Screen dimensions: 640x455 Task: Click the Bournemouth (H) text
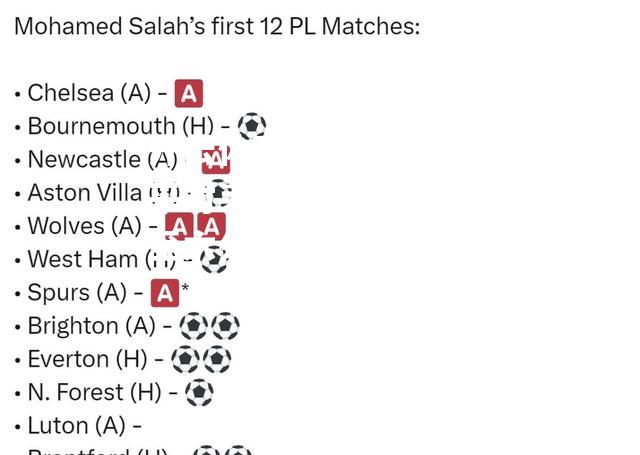pyautogui.click(x=121, y=126)
